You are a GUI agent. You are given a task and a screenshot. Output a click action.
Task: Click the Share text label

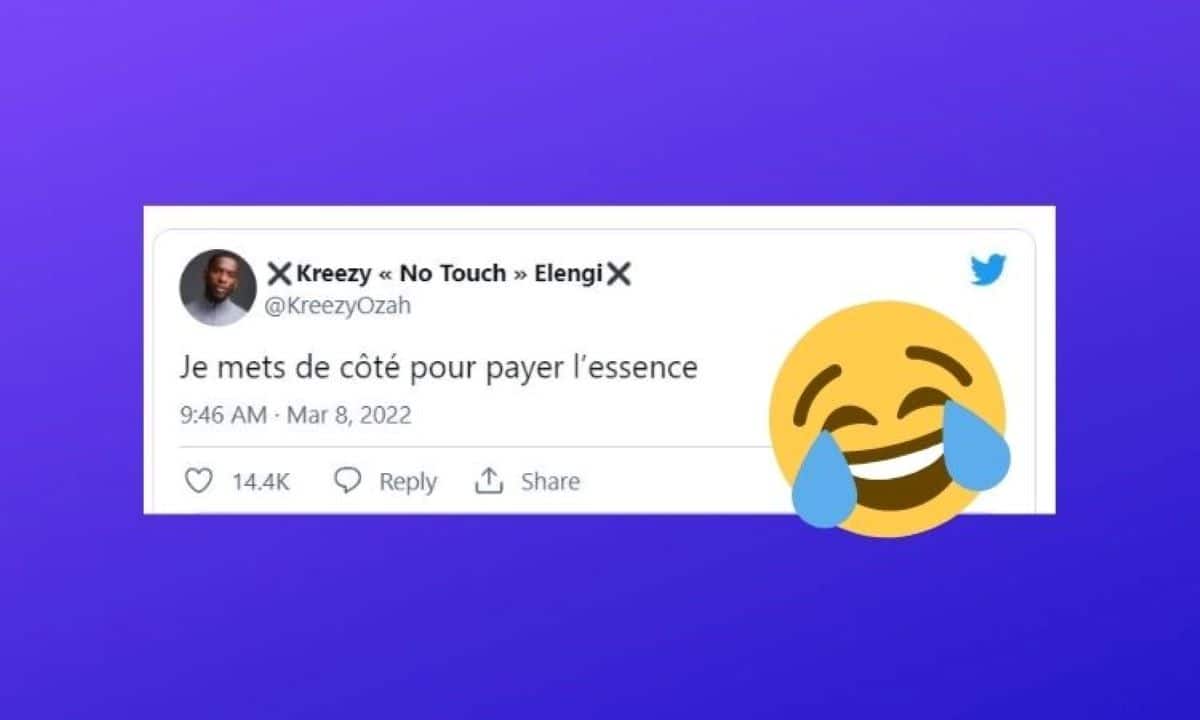[x=550, y=482]
